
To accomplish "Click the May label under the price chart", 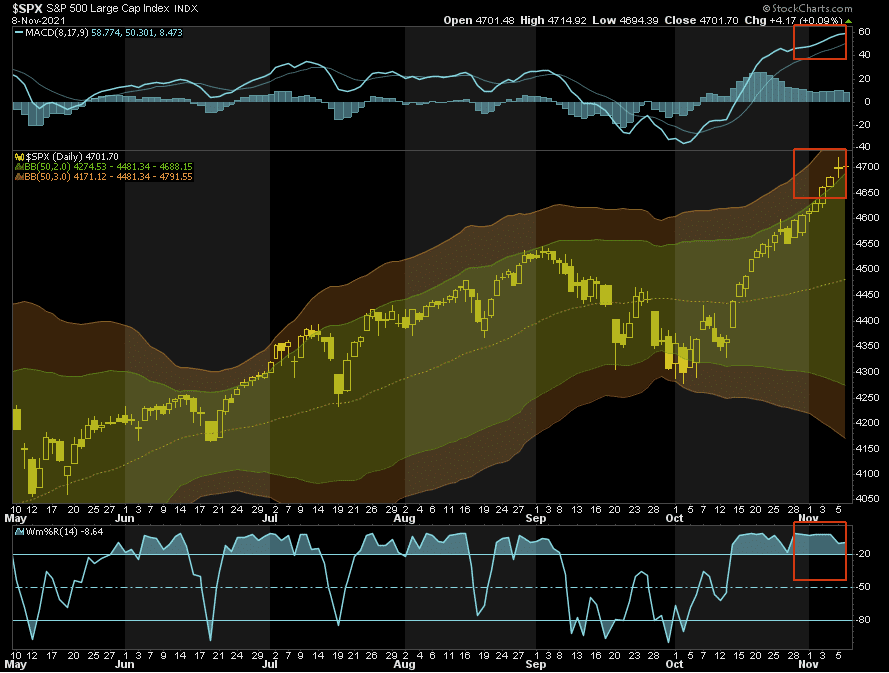I will point(15,518).
